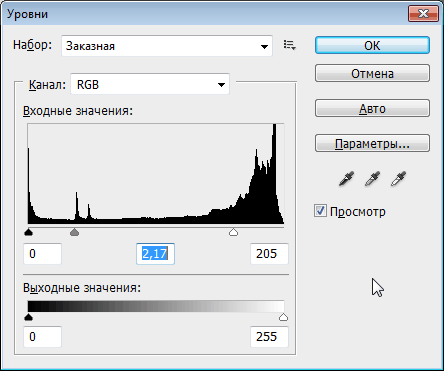Click the Авто button

coord(372,108)
